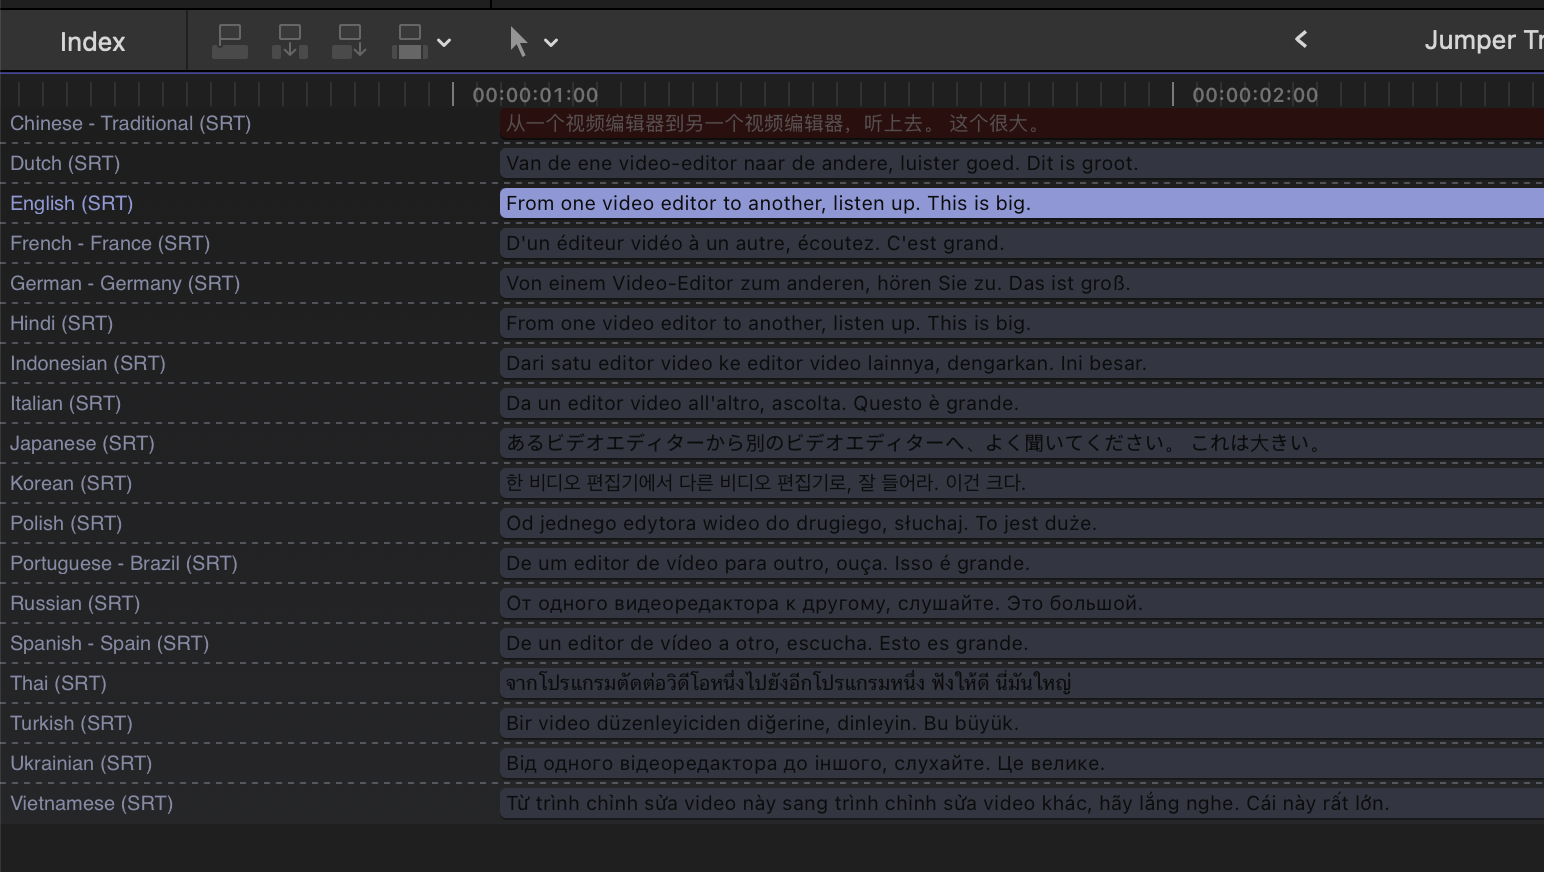1544x872 pixels.
Task: Click the insert clip edit icon
Action: coord(290,42)
